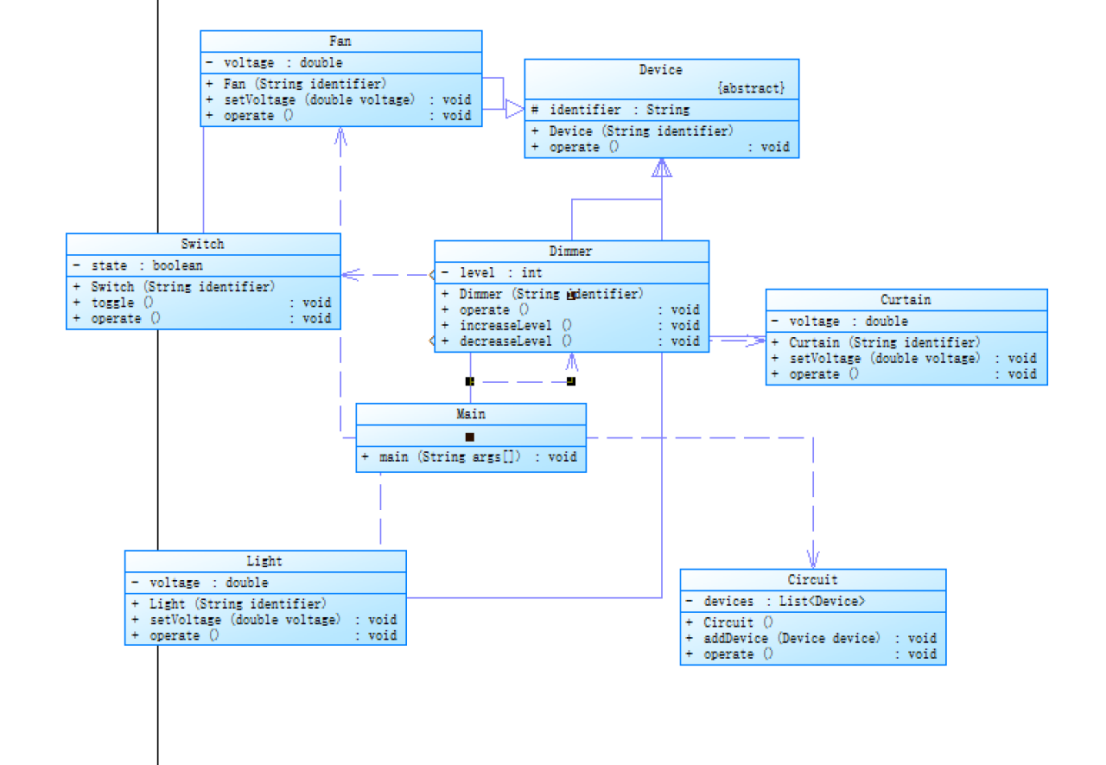Click dashed arrowhead pointing to Switch
Viewport: 1106px width, 765px height.
point(352,274)
